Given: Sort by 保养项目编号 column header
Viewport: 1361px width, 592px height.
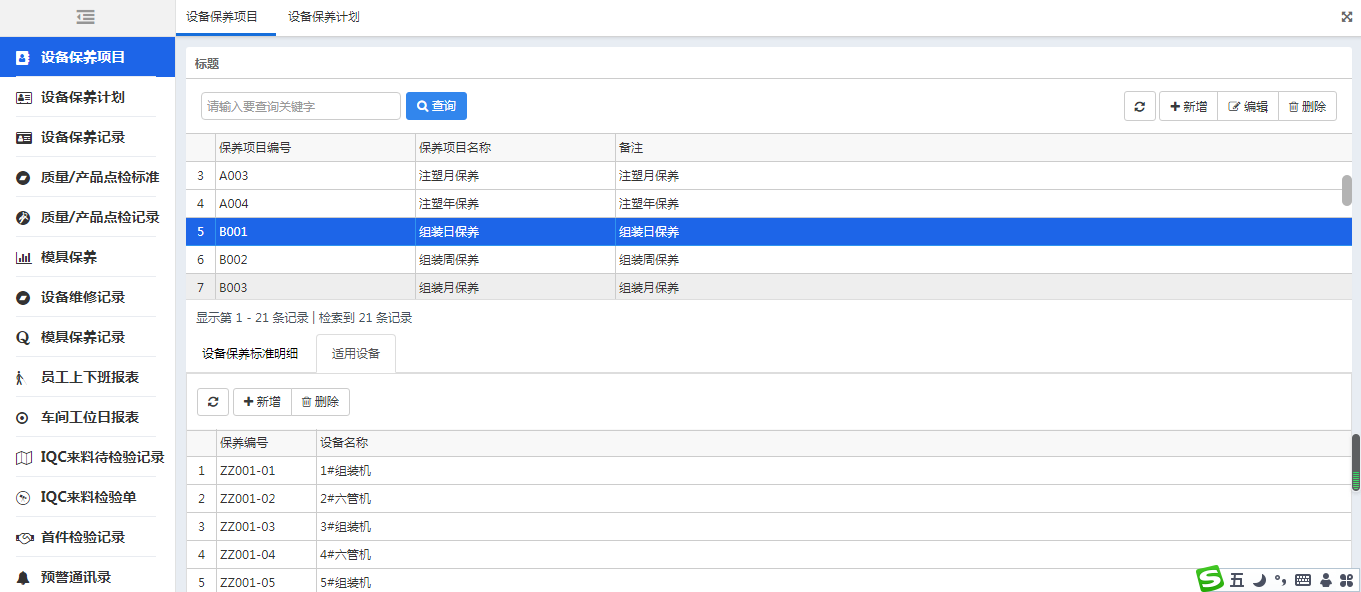Looking at the screenshot, I should [315, 148].
